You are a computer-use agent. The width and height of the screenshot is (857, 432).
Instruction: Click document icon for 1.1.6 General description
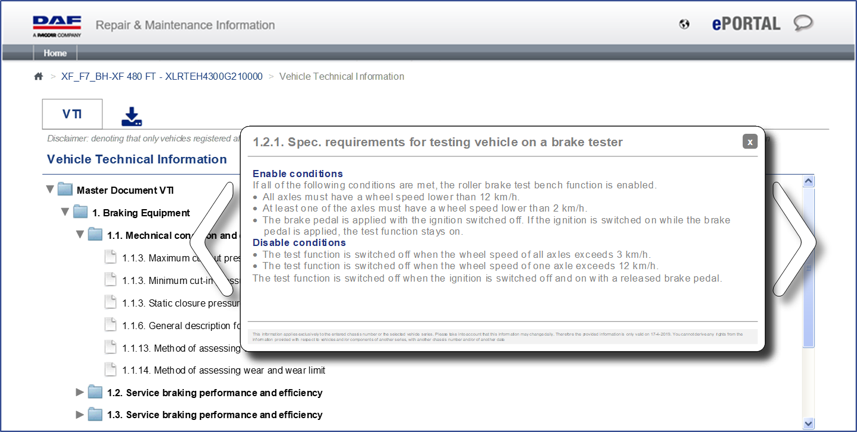[111, 325]
